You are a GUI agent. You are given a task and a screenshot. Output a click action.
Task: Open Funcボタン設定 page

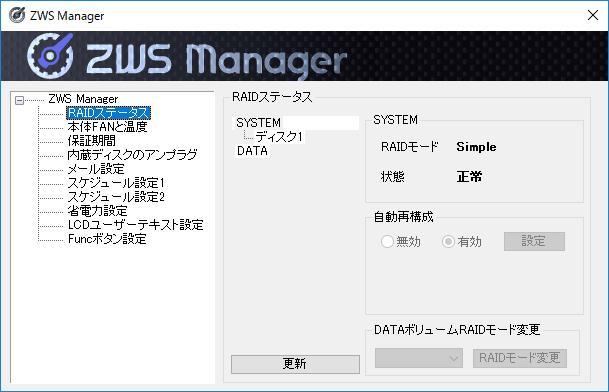point(107,239)
